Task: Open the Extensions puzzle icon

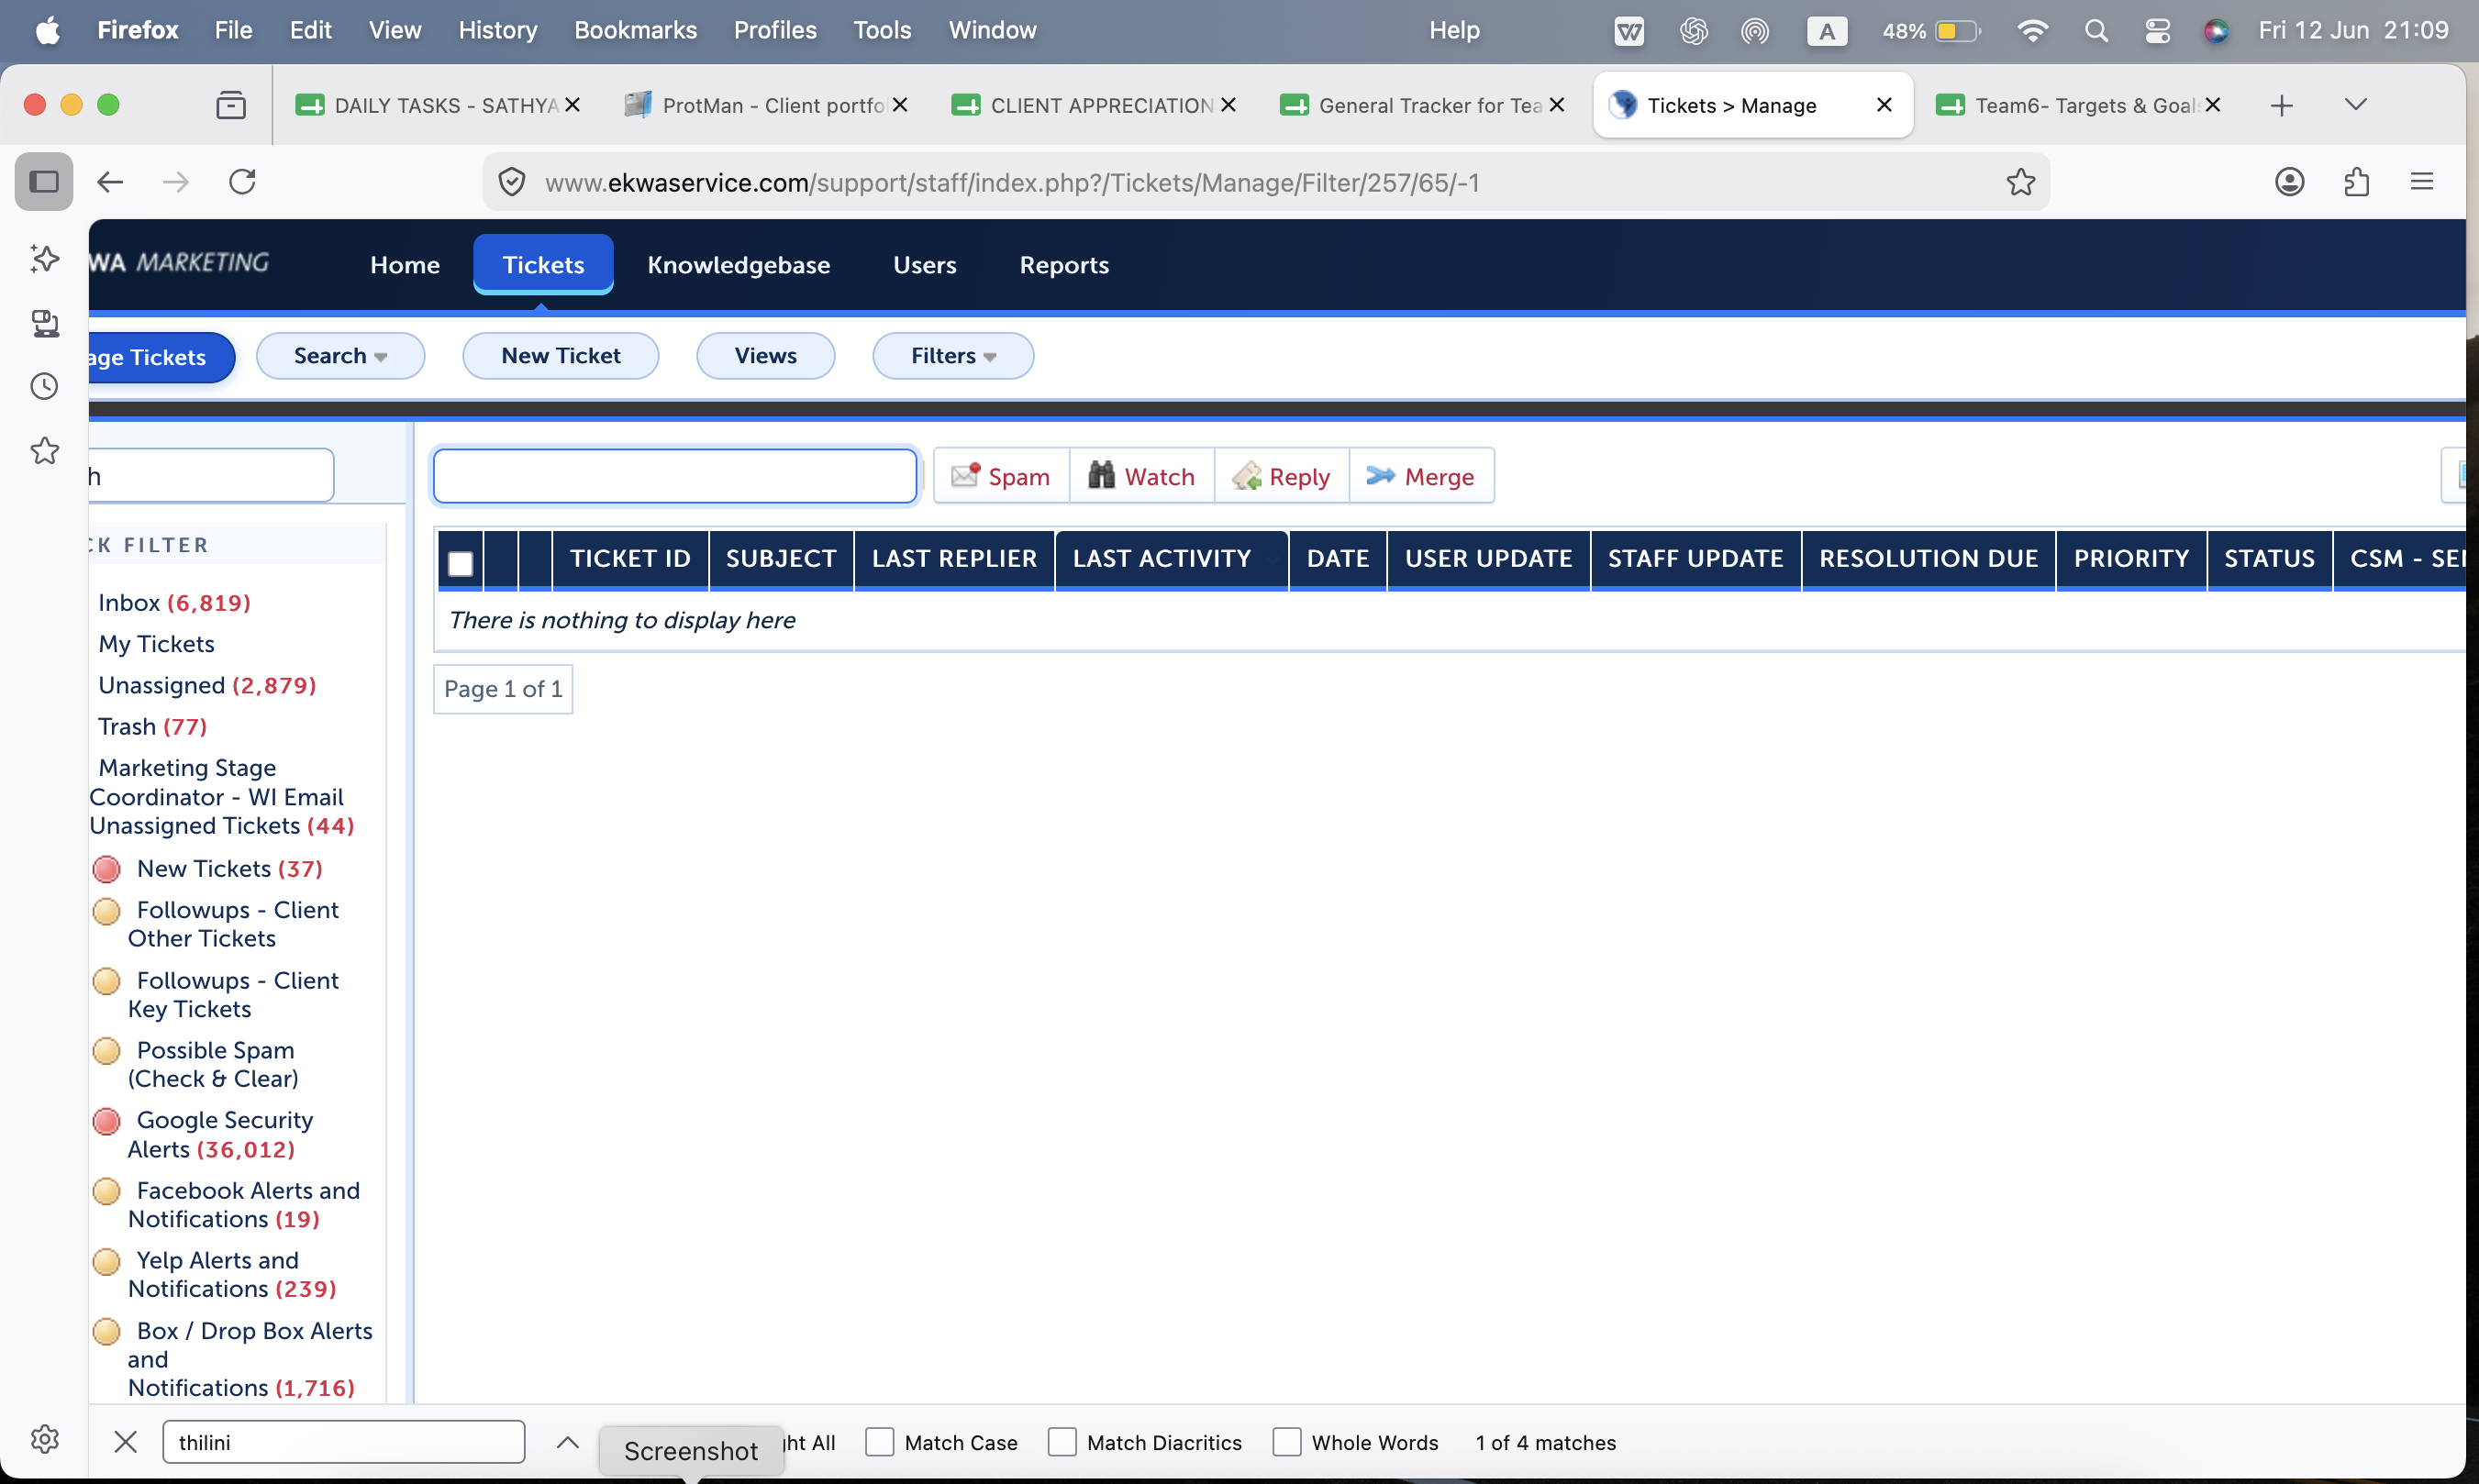Action: click(x=2356, y=182)
